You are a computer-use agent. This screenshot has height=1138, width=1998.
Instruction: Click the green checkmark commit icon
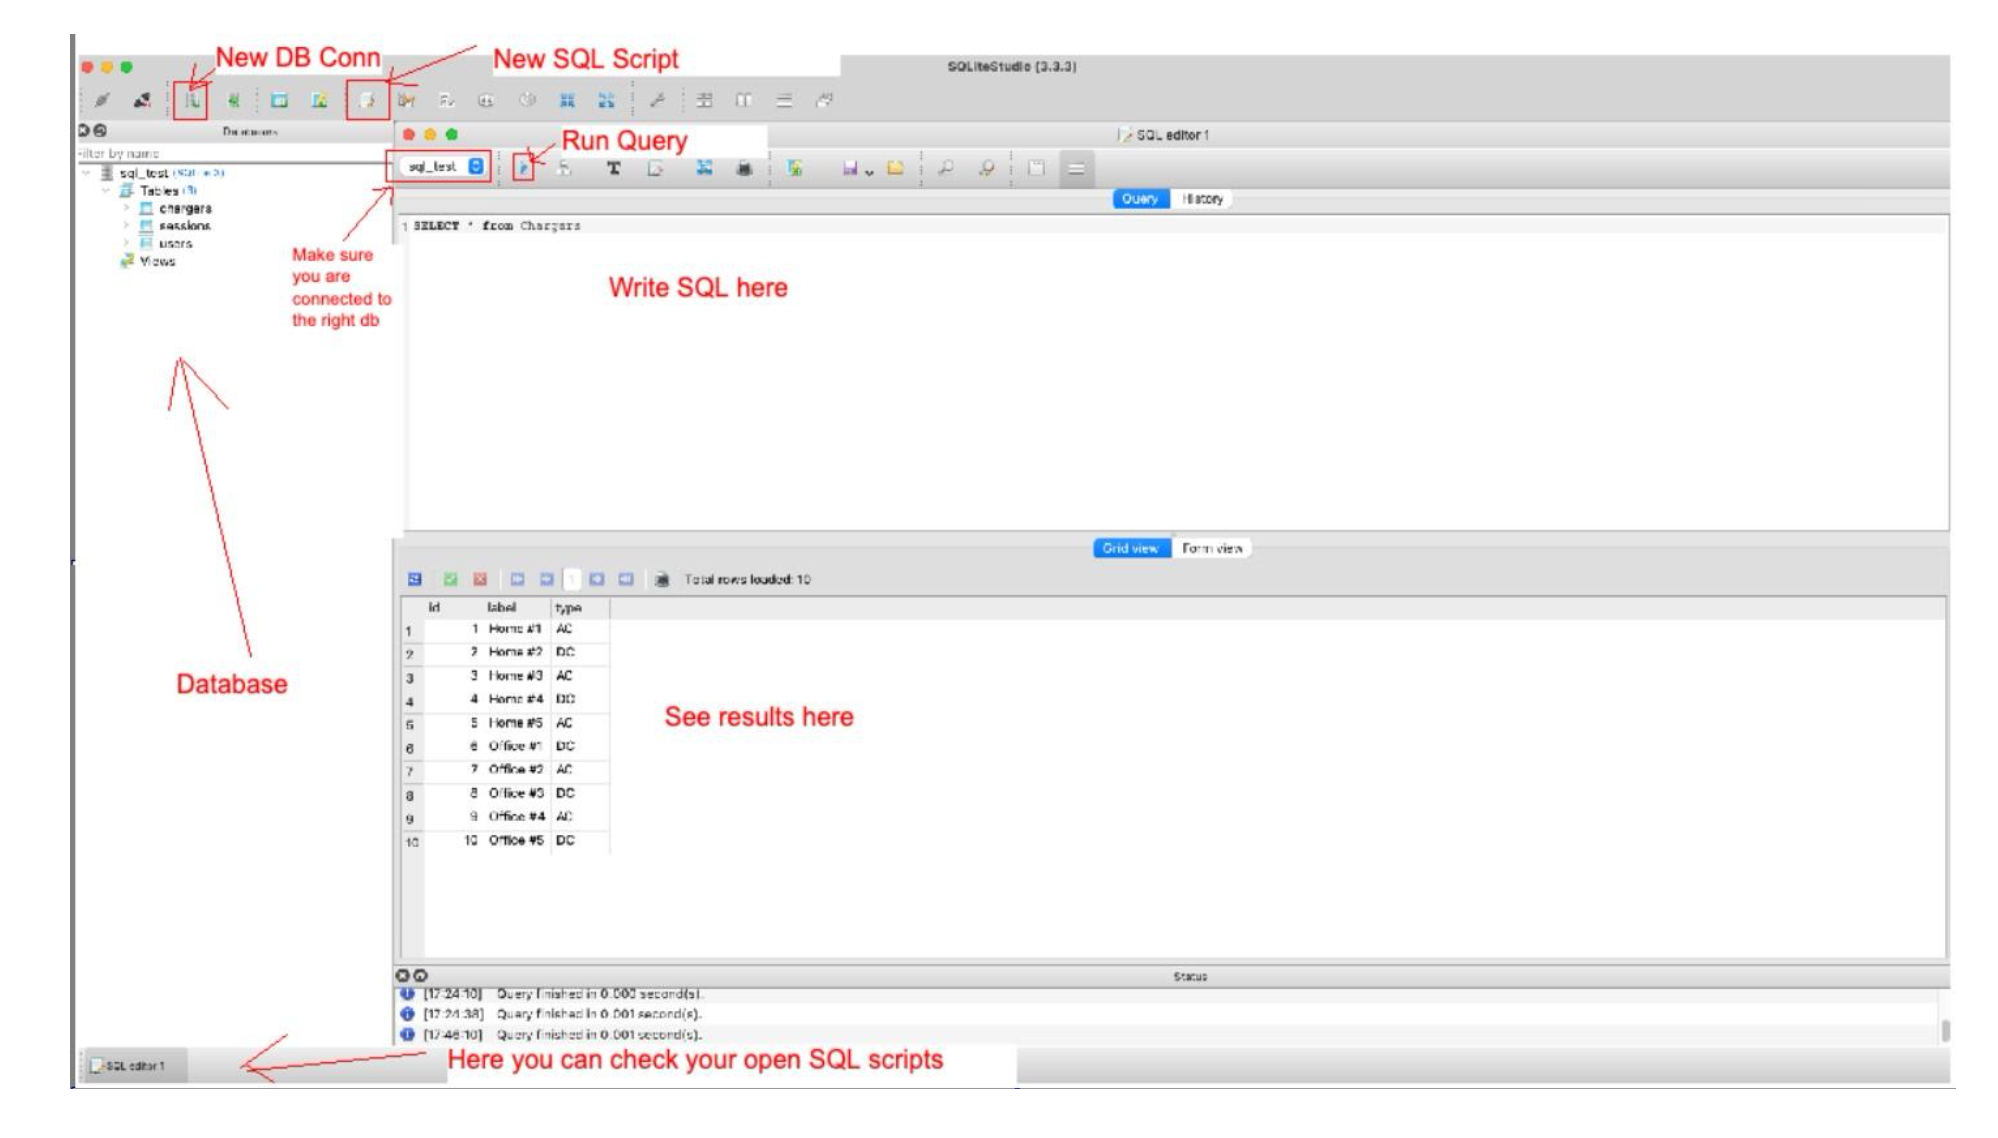pyautogui.click(x=450, y=579)
